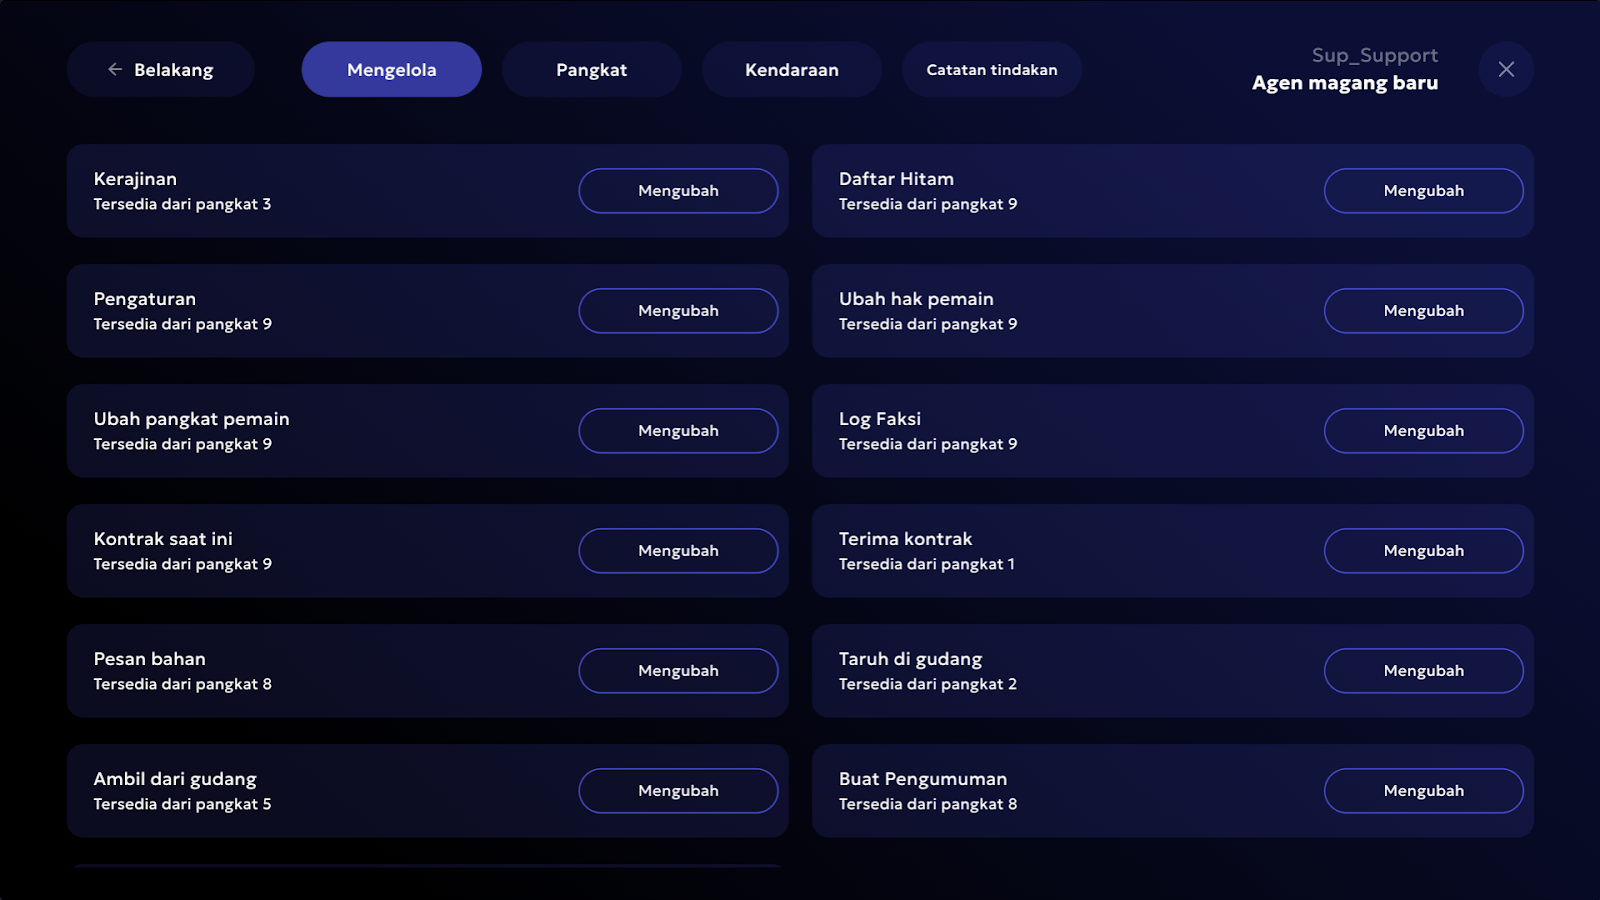Click the Agen magang baru rank title
This screenshot has width=1600, height=900.
point(1345,83)
